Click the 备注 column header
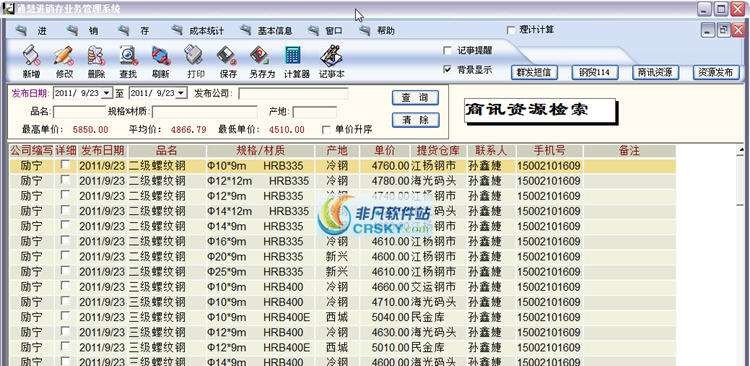 [629, 151]
